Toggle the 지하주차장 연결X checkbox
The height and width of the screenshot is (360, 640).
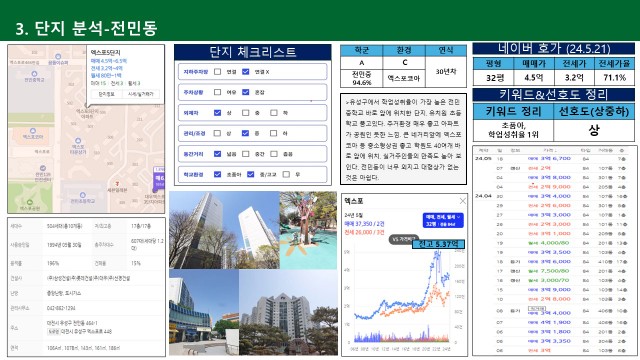[x=245, y=72]
